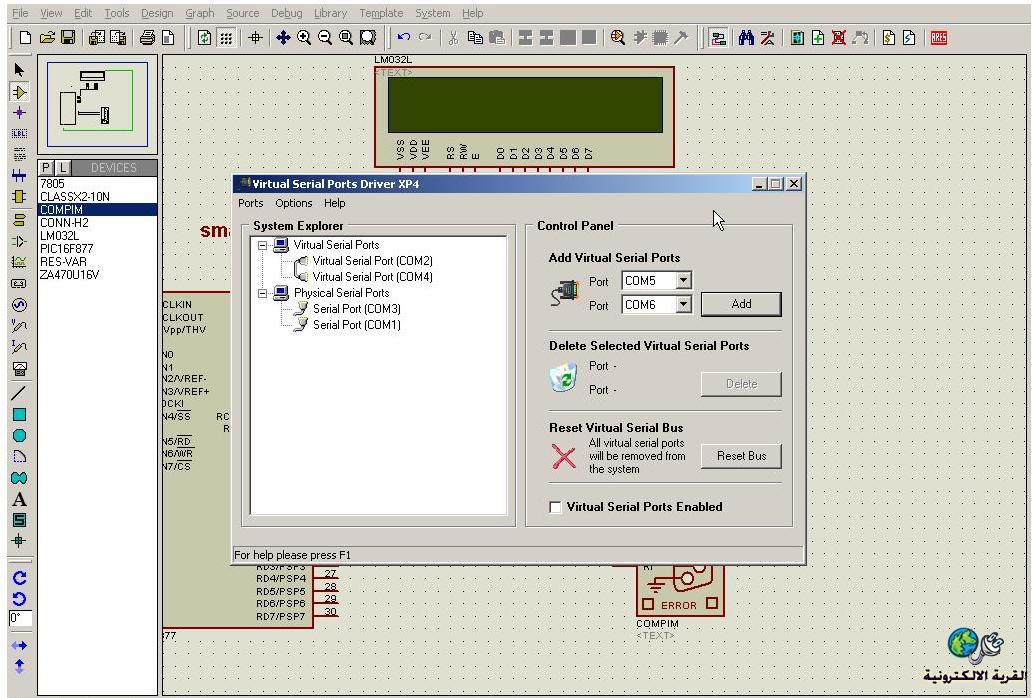Click the horizontal X-Mirror arrows icon
Screen dimensions: 1033x698
pos(19,646)
